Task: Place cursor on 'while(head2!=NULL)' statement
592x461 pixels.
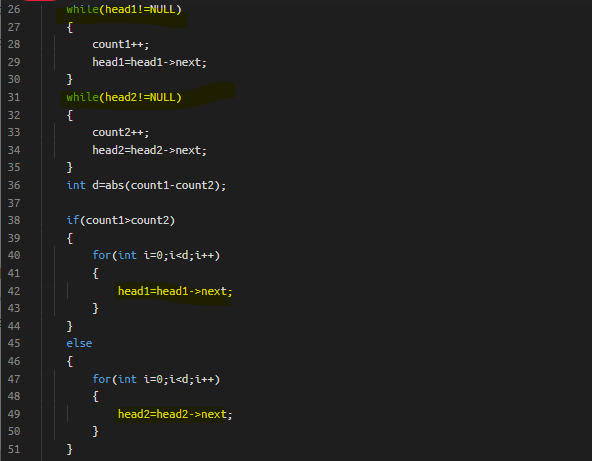Action: coord(124,97)
